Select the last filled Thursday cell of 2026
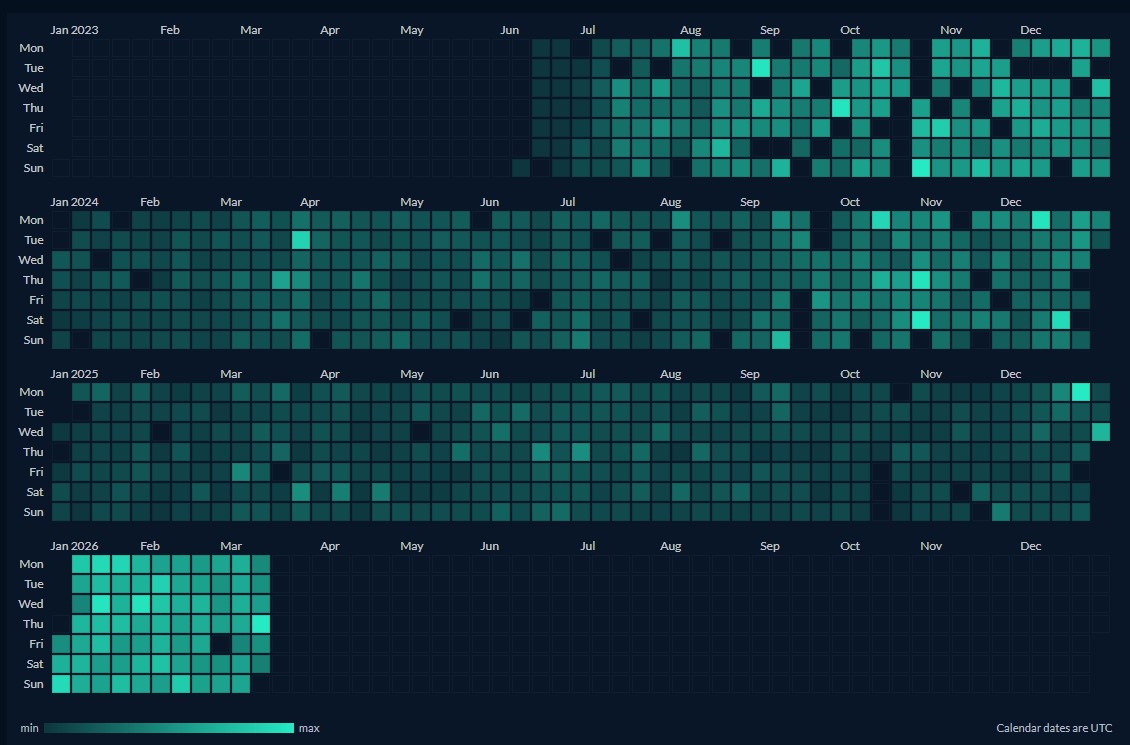The width and height of the screenshot is (1130, 745). 261,624
